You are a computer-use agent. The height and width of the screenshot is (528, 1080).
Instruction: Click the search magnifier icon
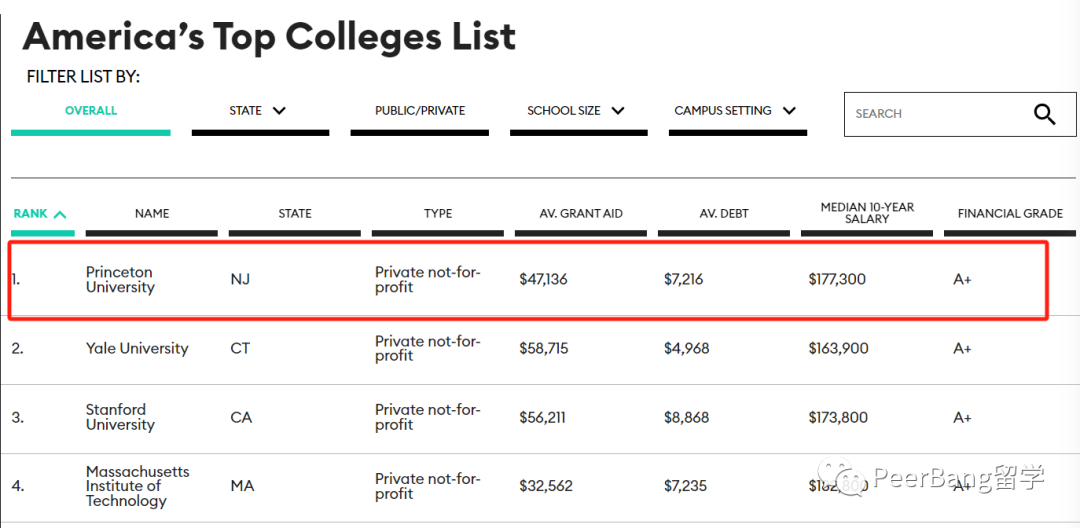tap(1044, 114)
